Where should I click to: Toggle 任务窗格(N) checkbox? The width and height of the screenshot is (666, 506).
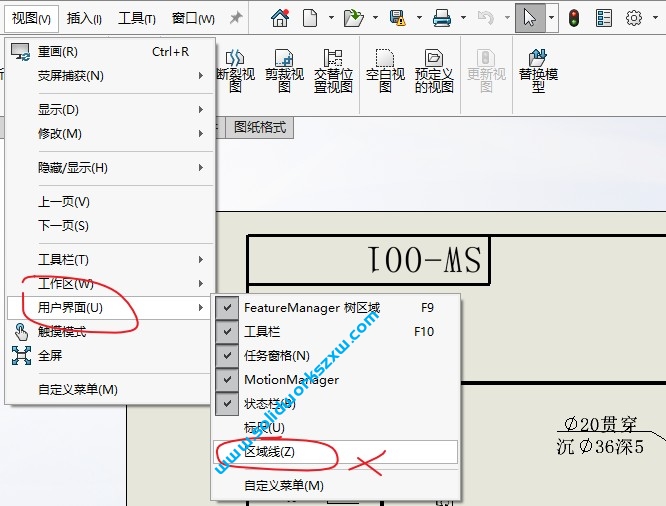[x=227, y=355]
